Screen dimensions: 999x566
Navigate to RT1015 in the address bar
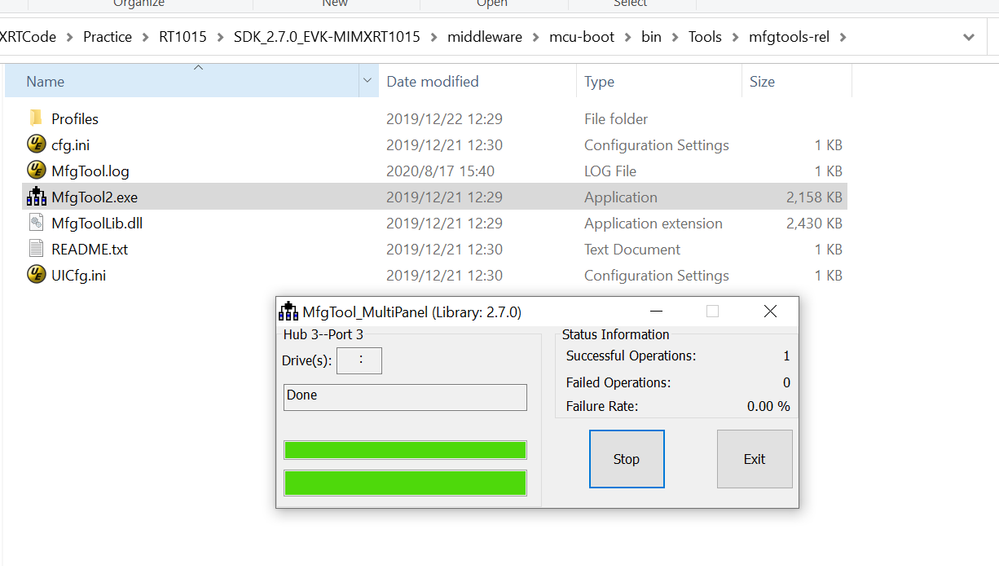(x=183, y=37)
